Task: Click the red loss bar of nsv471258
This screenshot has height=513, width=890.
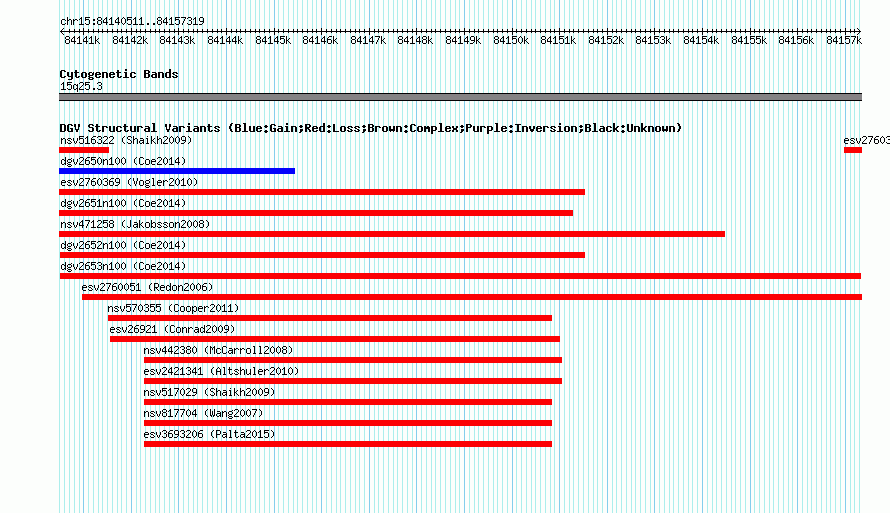Action: click(392, 234)
